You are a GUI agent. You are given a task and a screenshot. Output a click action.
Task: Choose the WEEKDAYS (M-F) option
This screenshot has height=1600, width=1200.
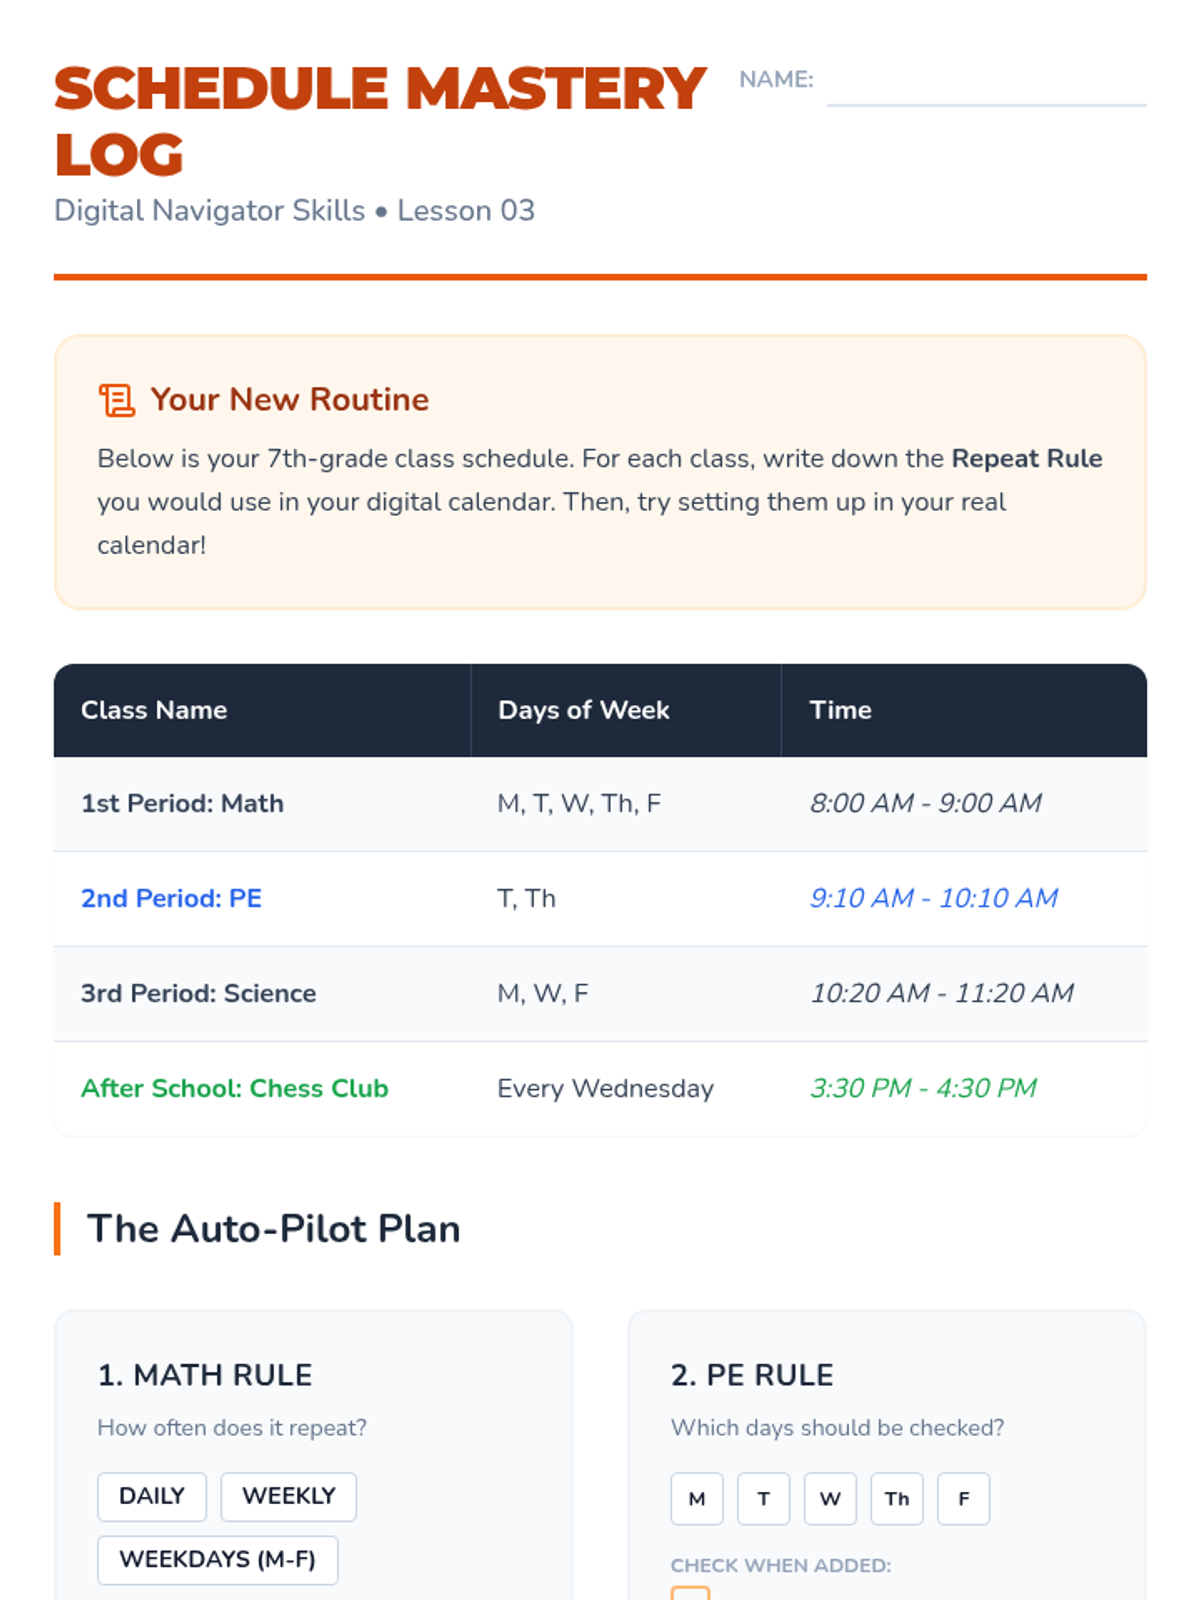[x=217, y=1560]
